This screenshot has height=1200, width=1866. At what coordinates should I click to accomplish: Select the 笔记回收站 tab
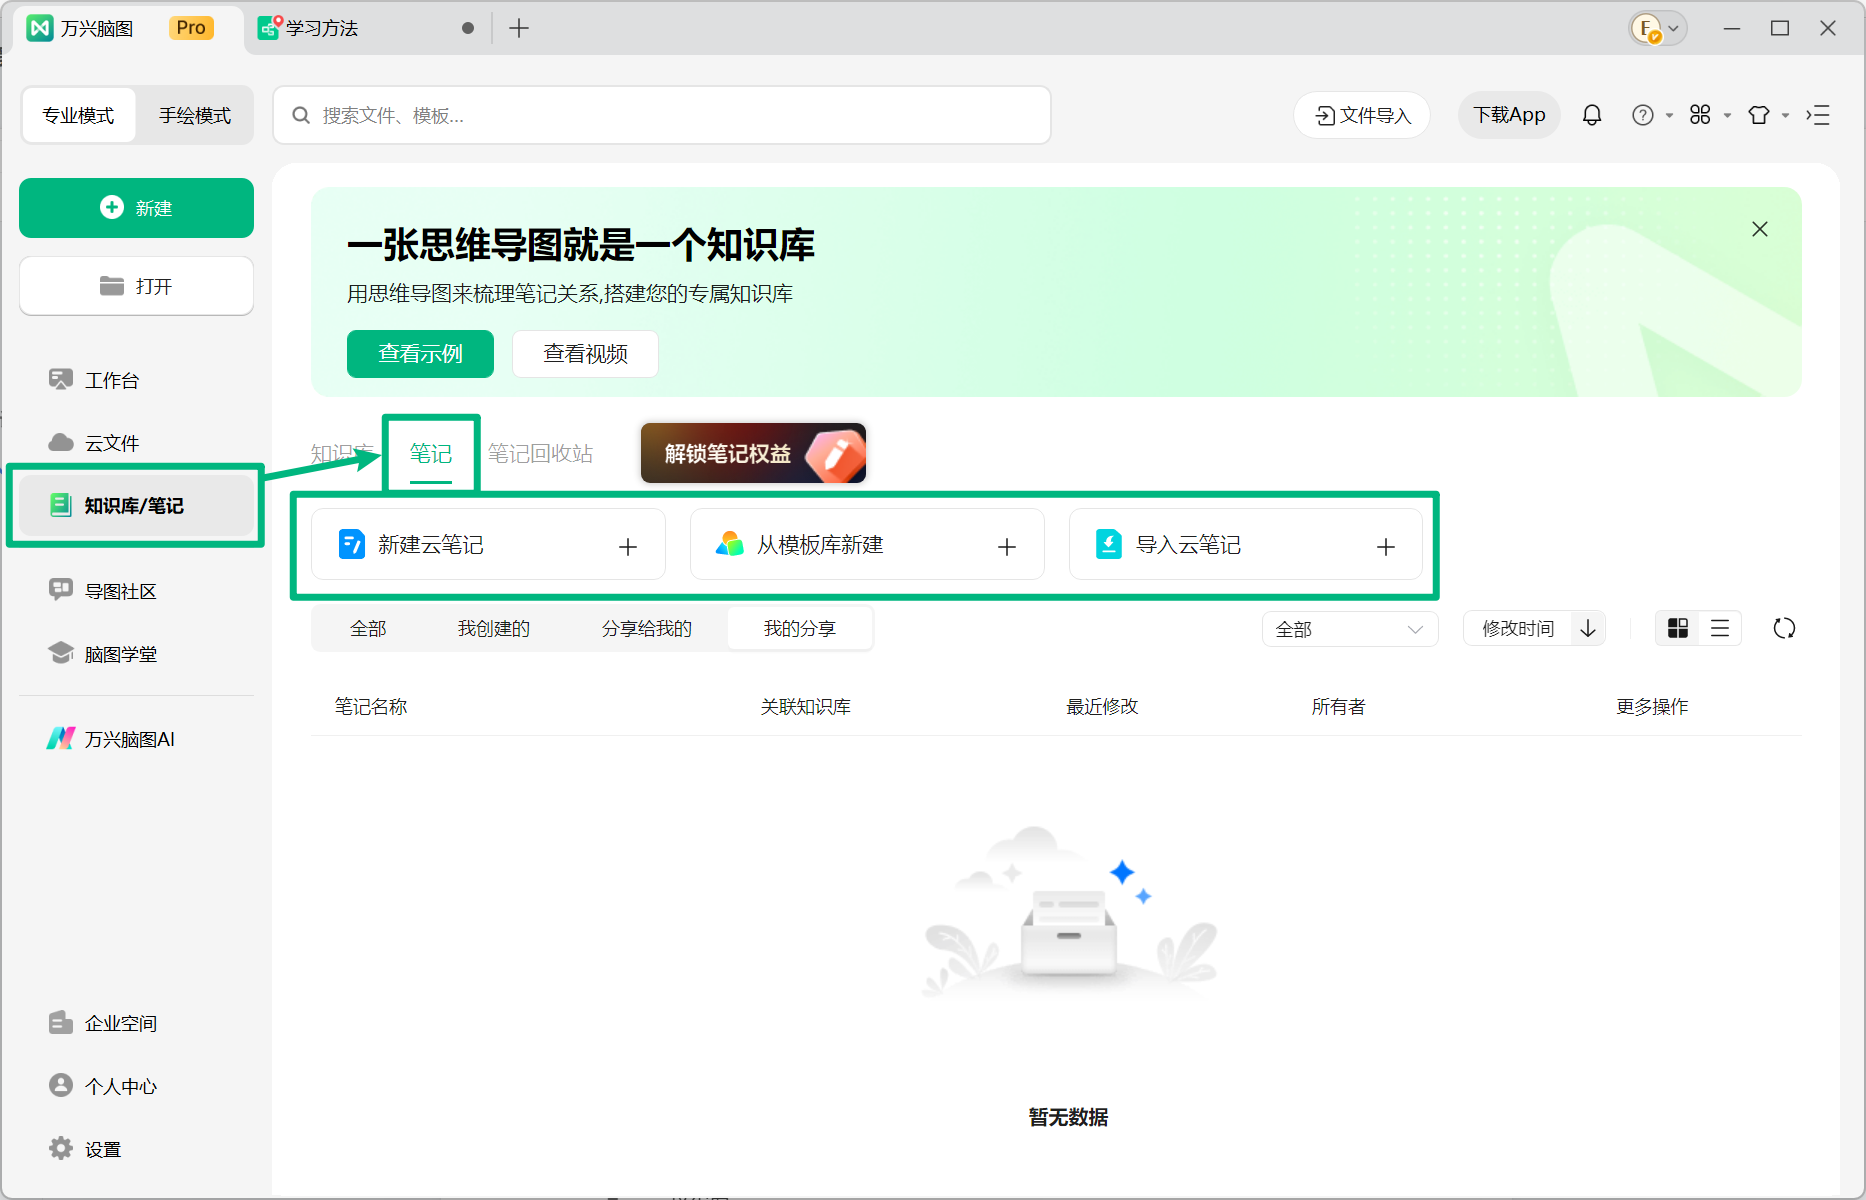tap(540, 454)
